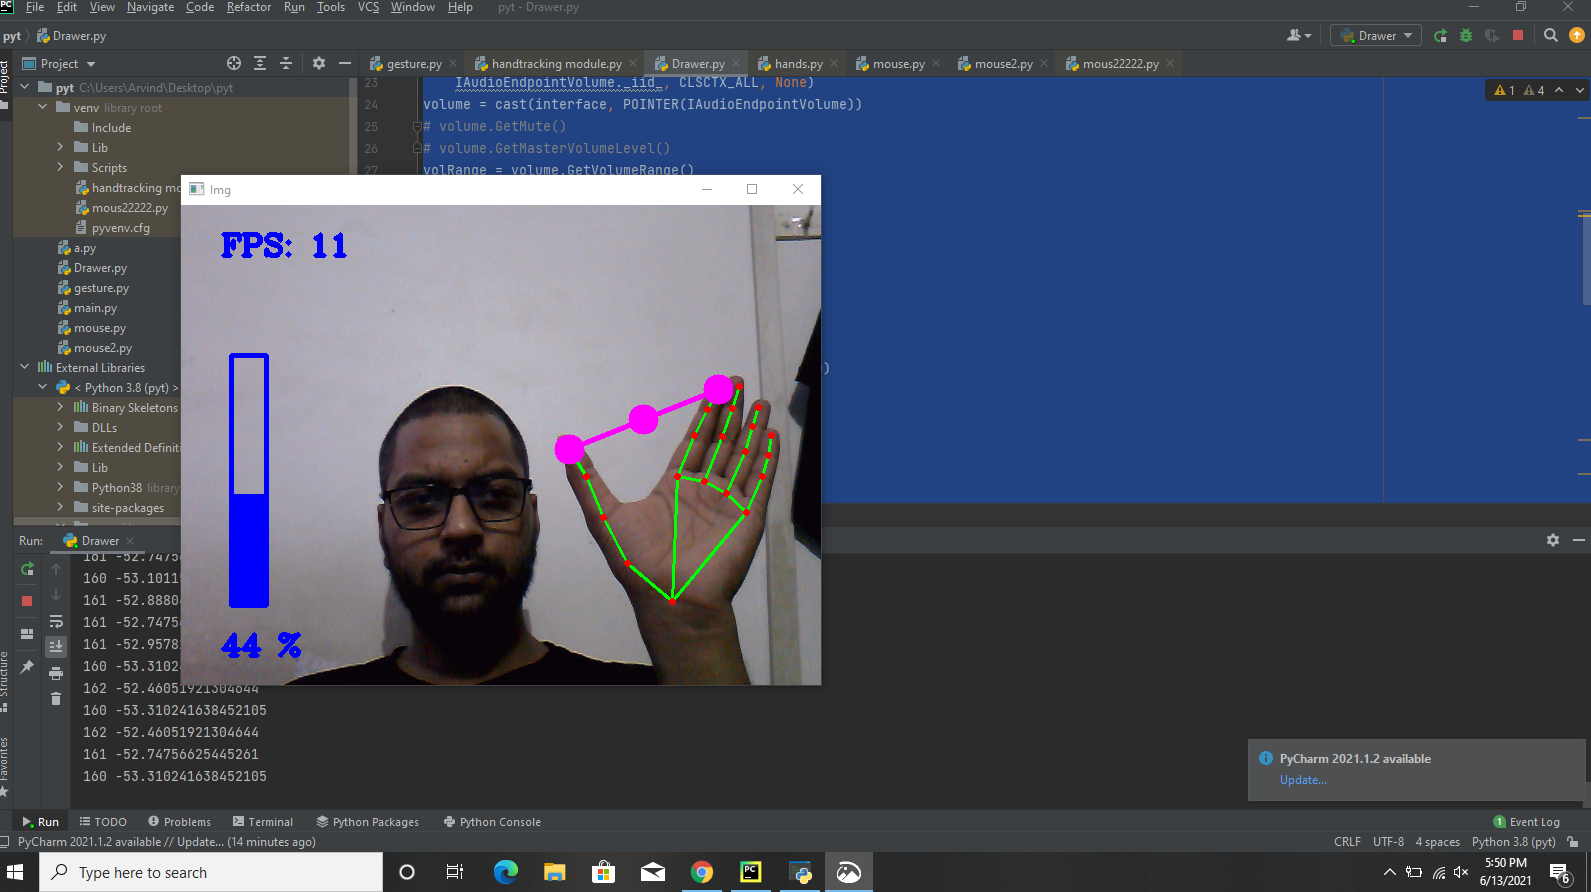Open the Python Packages tool window

pyautogui.click(x=367, y=822)
